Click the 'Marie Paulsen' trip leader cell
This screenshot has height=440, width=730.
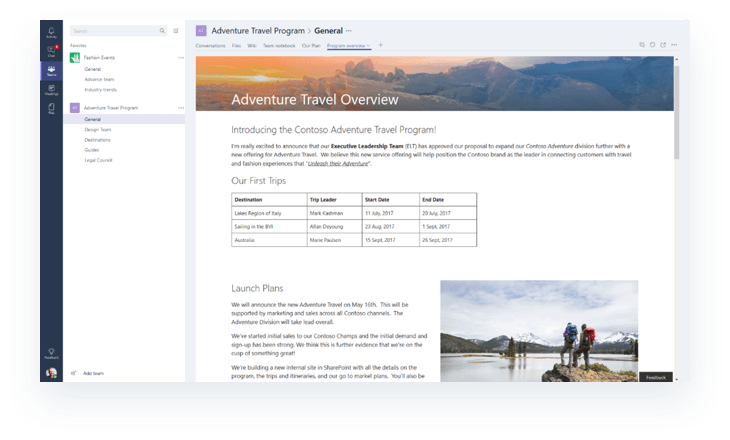[334, 240]
